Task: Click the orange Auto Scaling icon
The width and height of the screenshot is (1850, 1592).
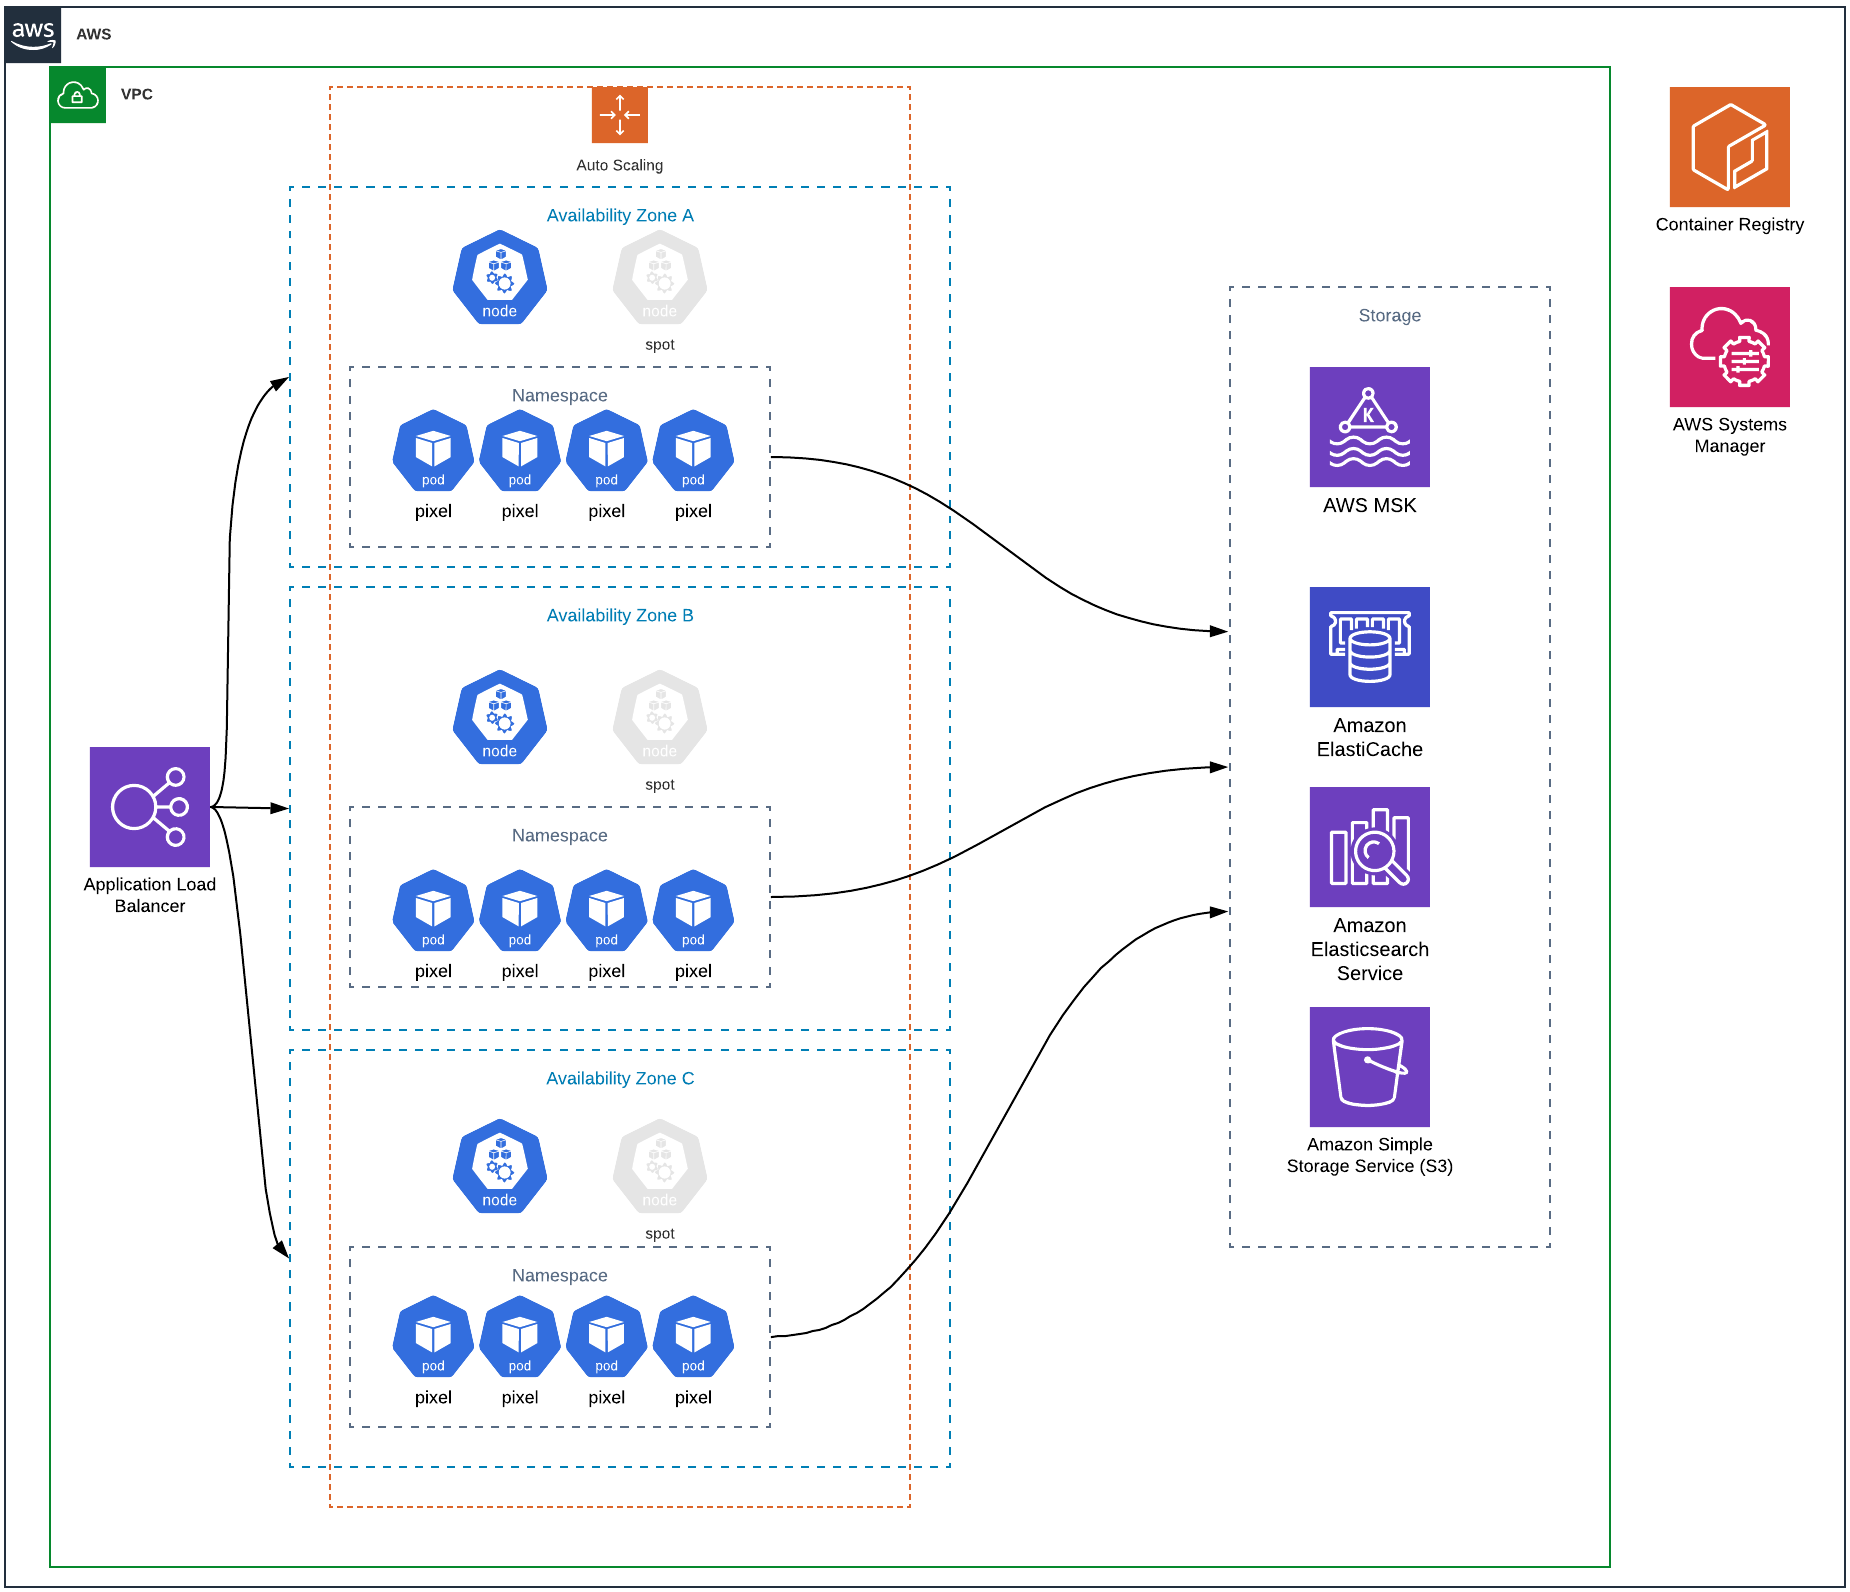Action: tap(620, 115)
